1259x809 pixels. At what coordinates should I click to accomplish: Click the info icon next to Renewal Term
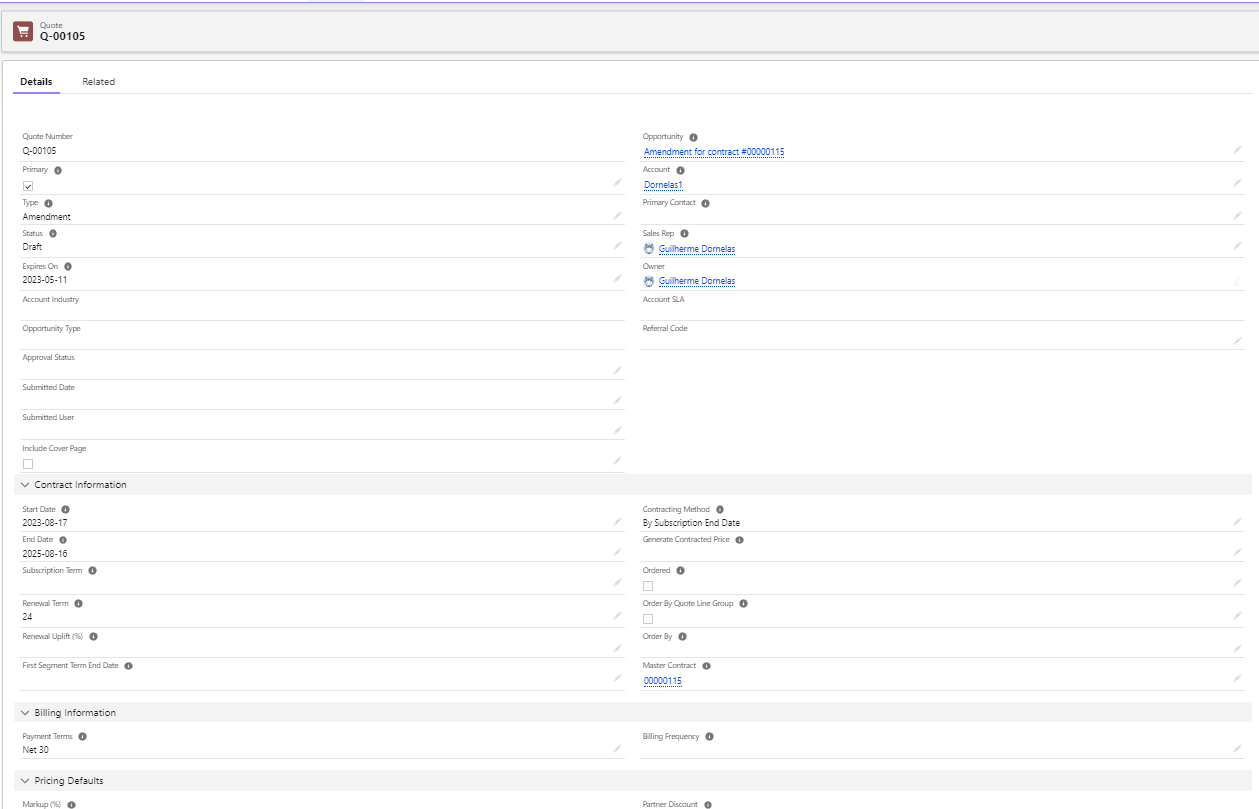point(78,604)
